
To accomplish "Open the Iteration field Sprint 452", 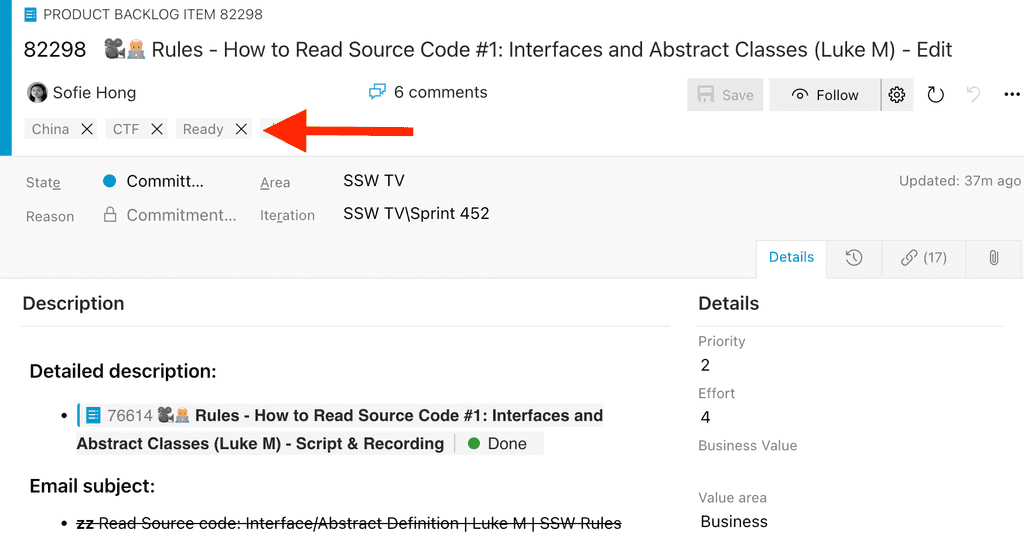I will [x=416, y=213].
